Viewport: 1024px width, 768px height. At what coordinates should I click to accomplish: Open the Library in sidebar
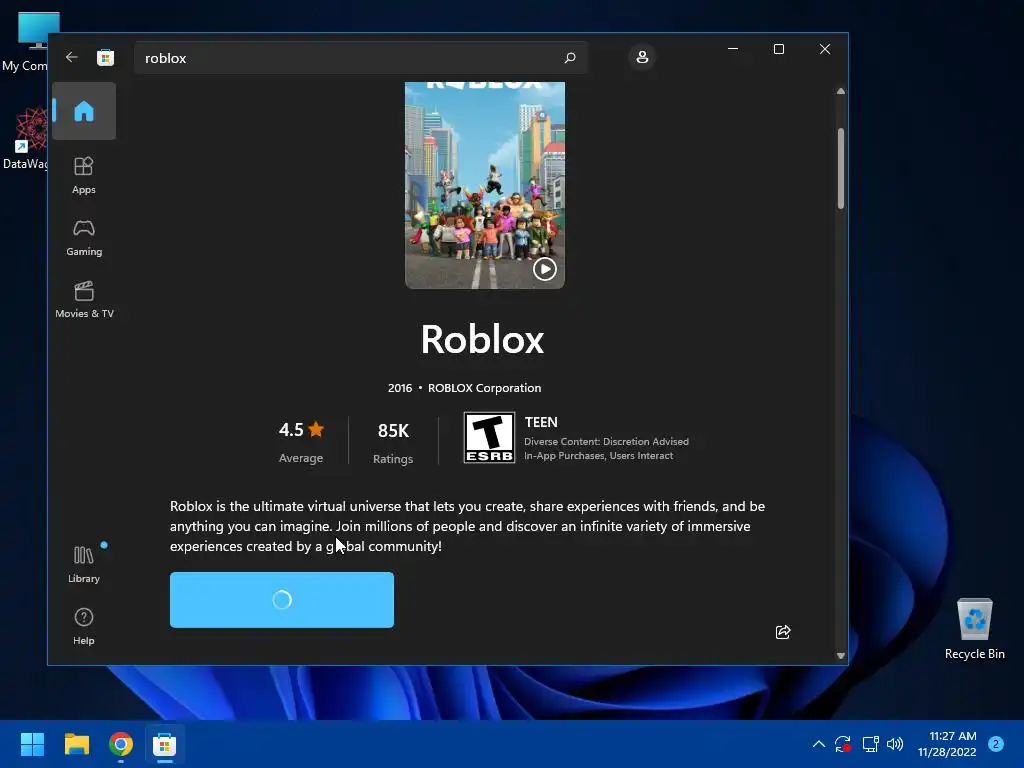pos(84,564)
